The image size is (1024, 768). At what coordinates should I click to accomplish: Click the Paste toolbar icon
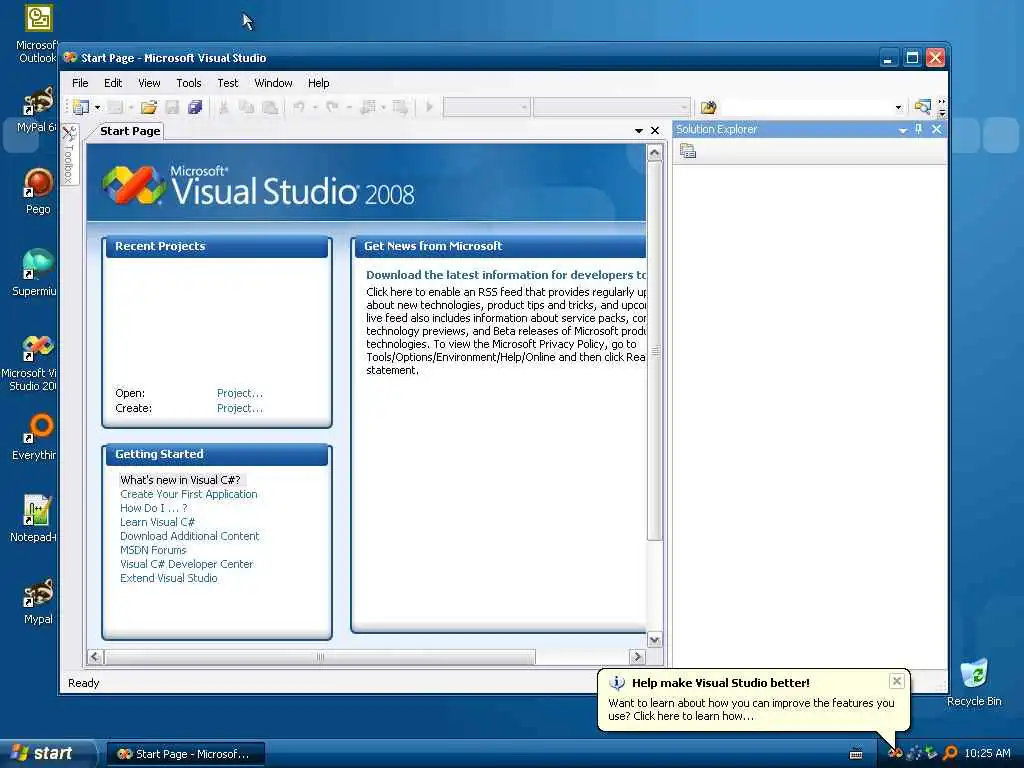(x=270, y=107)
